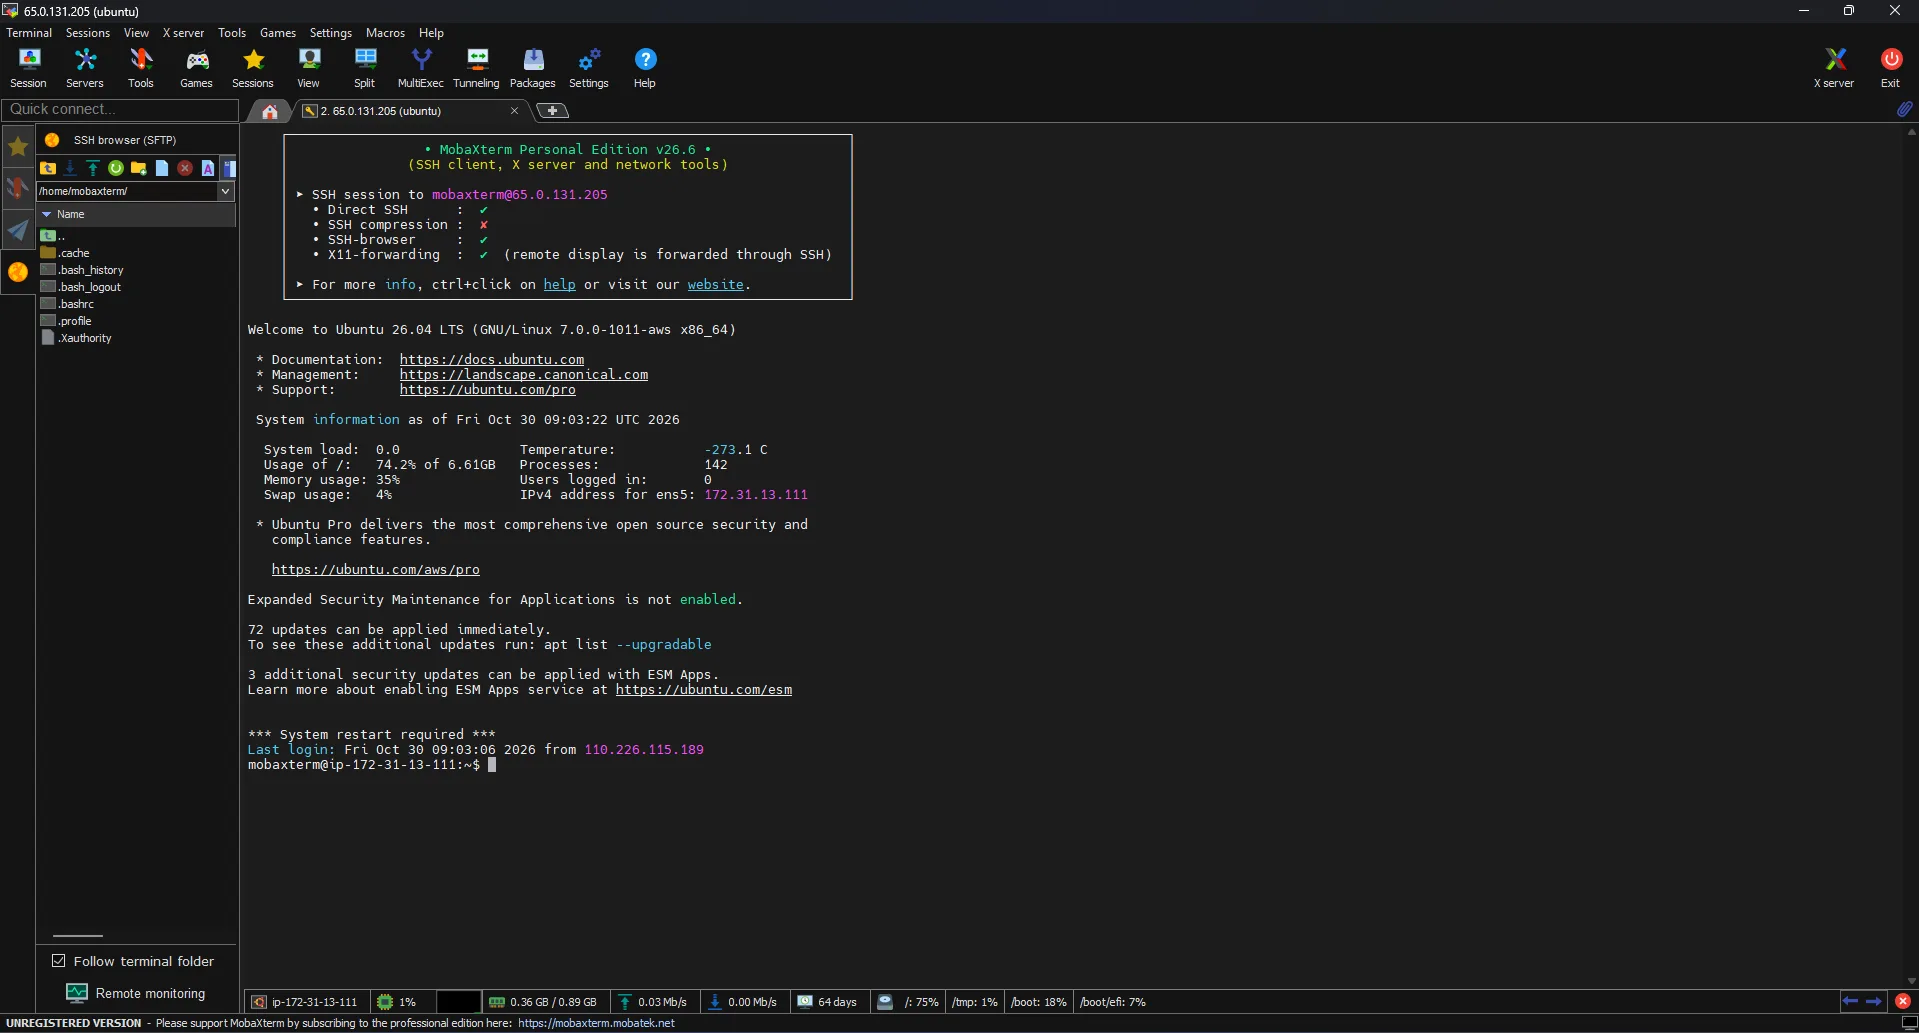Click Remote monitoring button
This screenshot has height=1033, width=1919.
[x=136, y=993]
